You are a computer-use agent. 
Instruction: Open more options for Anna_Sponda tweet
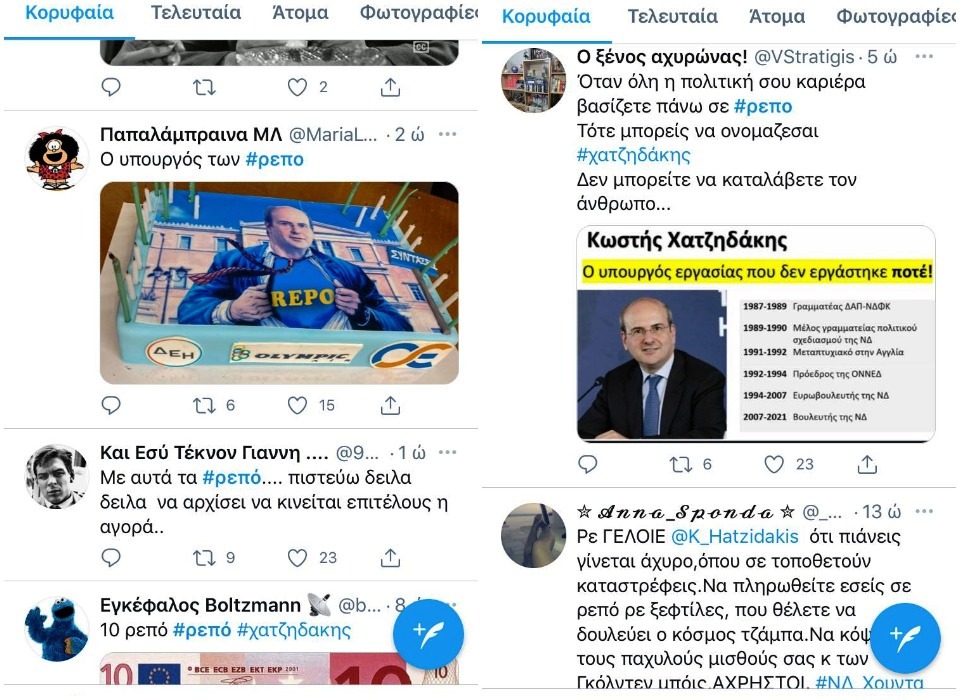[x=924, y=511]
